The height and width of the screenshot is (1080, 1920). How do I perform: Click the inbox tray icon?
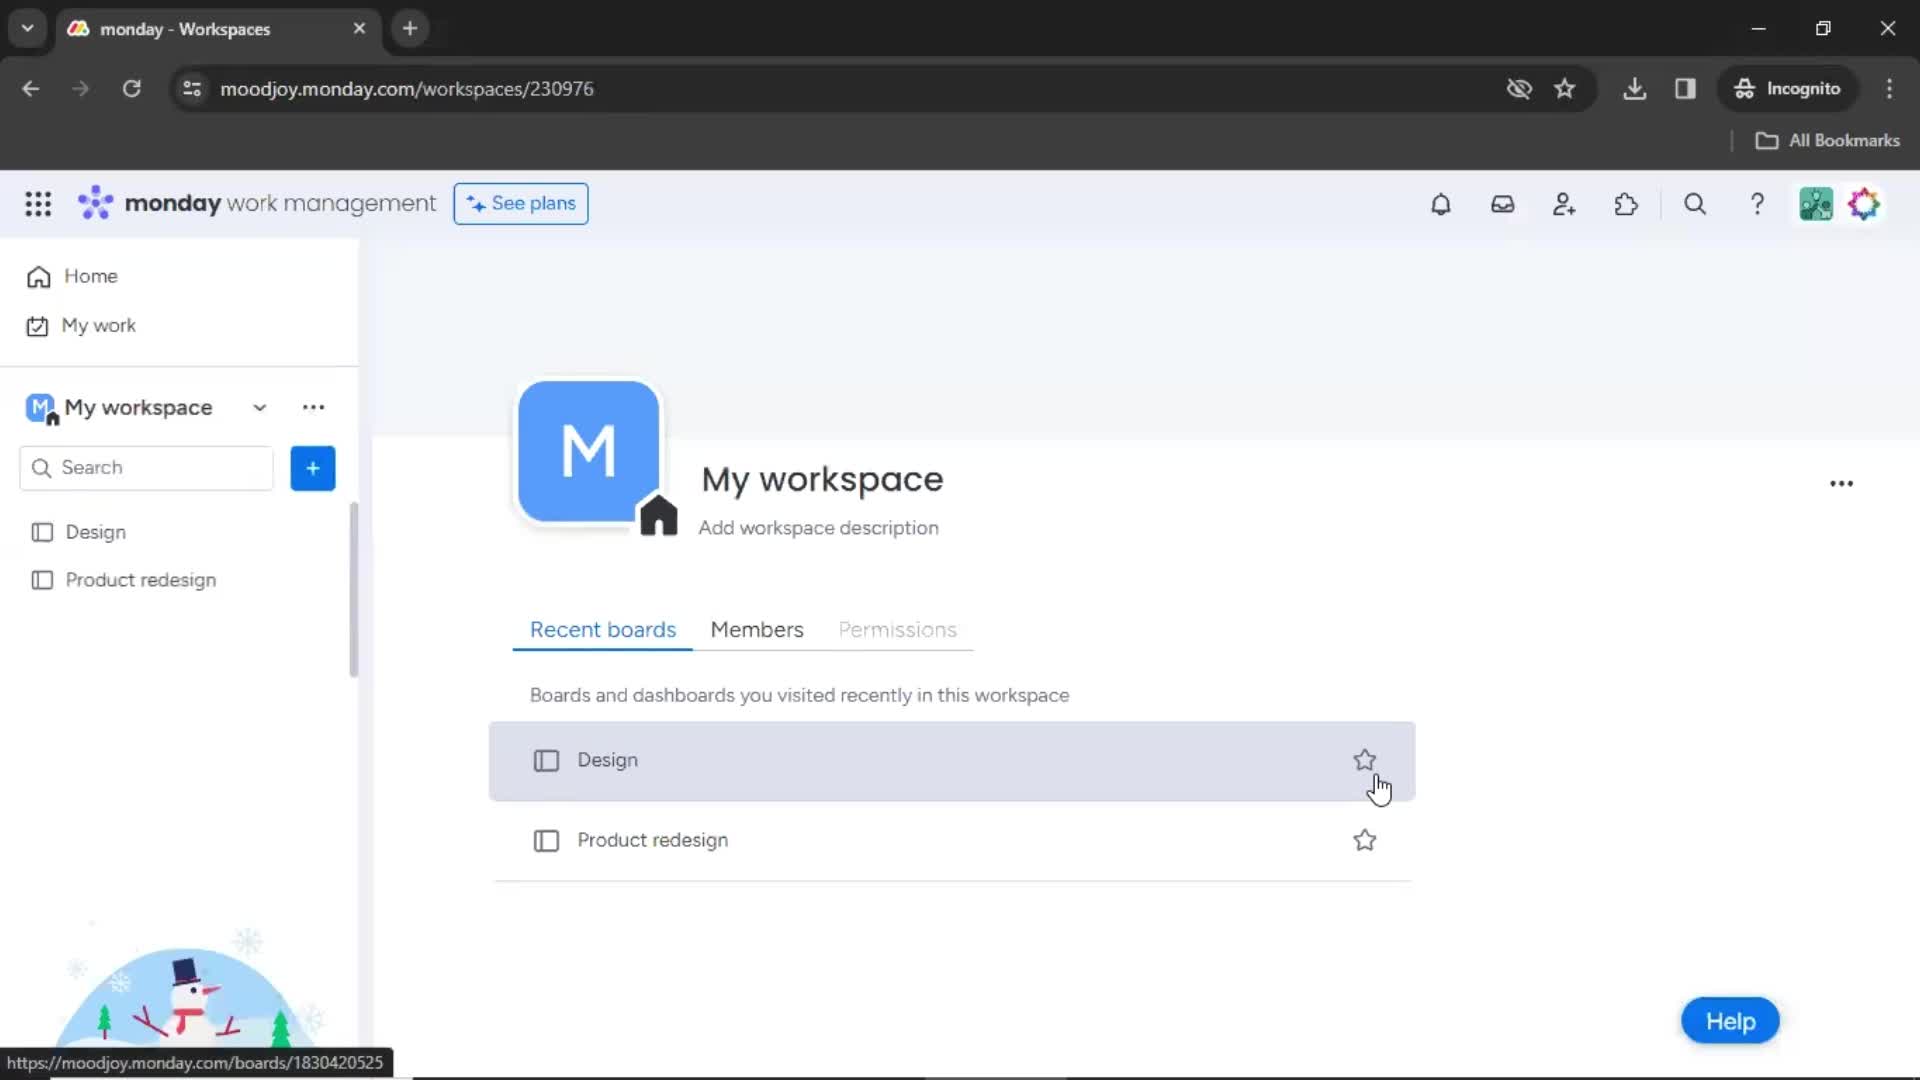coord(1503,204)
